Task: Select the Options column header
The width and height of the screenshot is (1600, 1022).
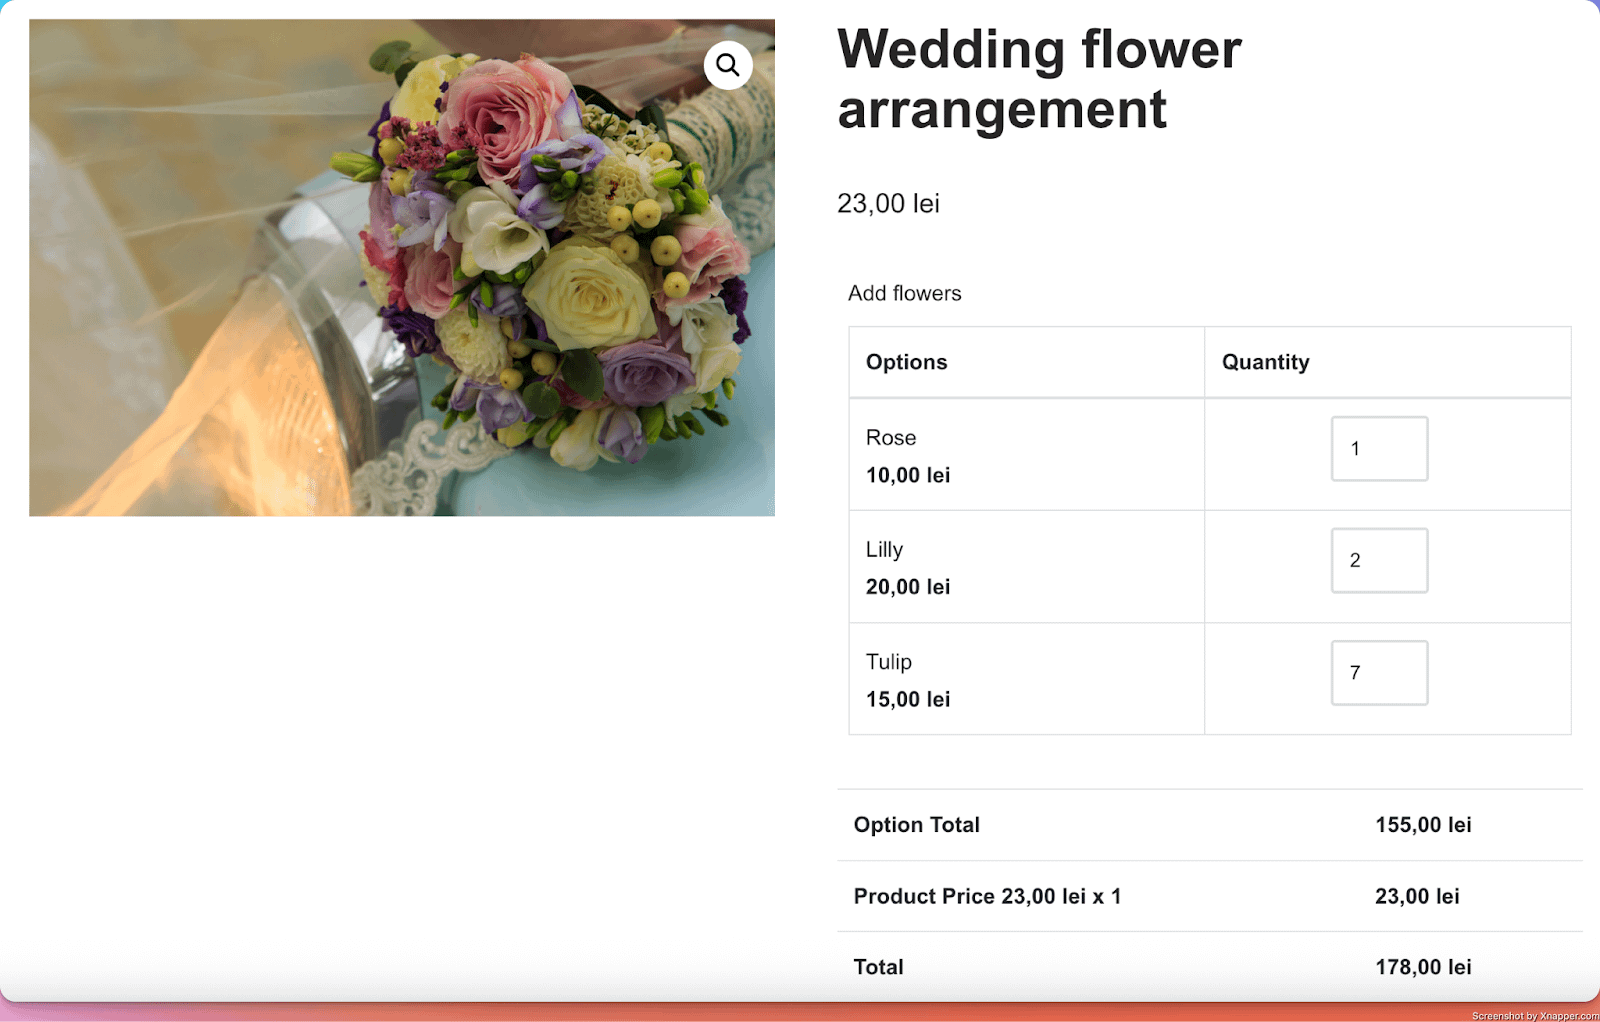Action: tap(906, 362)
